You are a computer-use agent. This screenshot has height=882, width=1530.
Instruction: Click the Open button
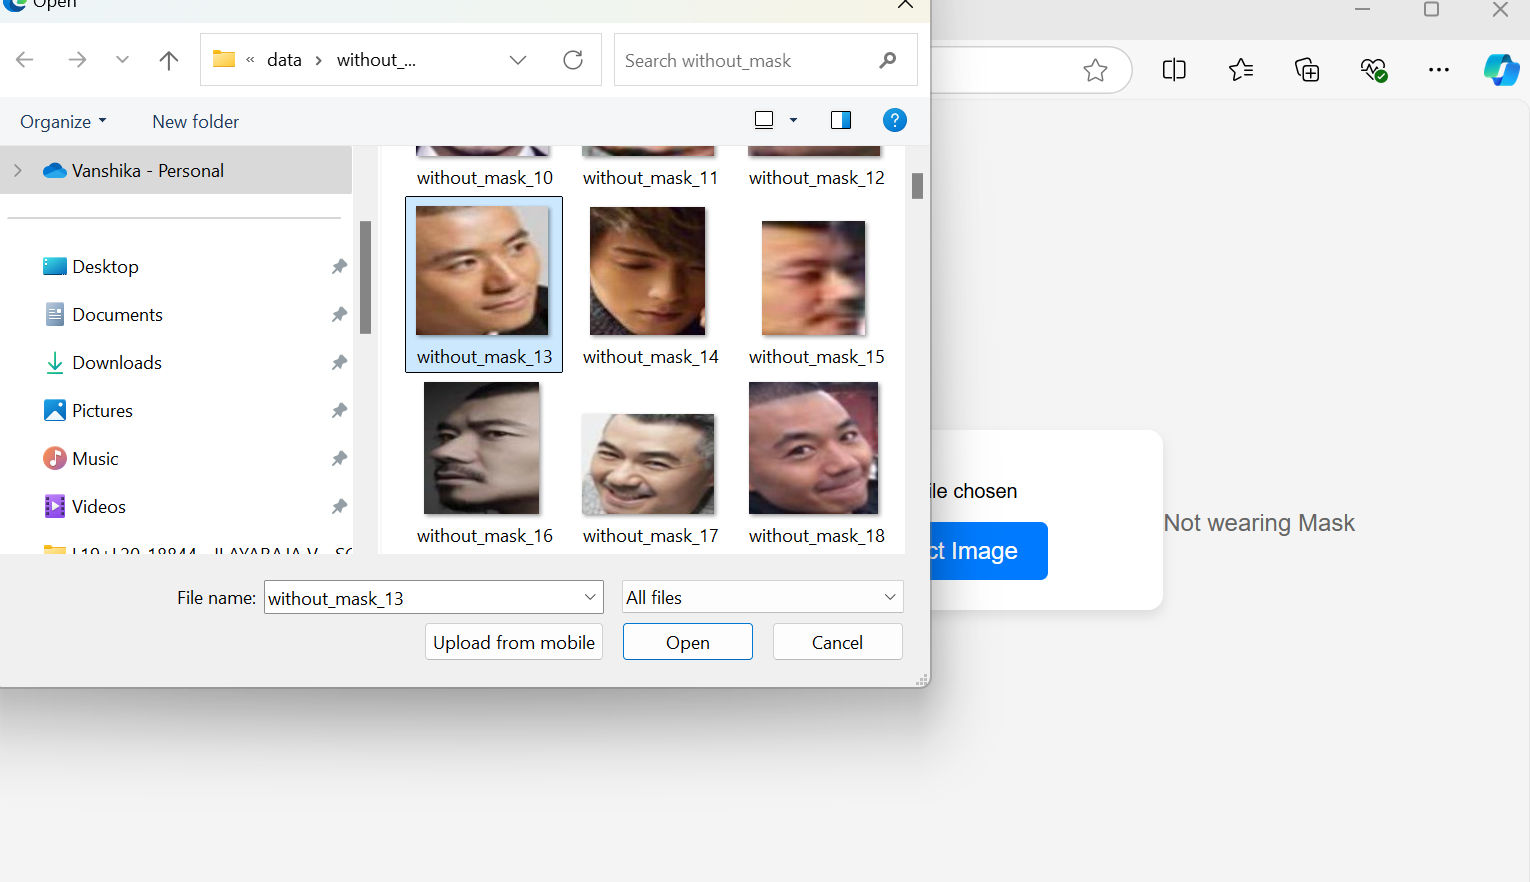tap(688, 642)
